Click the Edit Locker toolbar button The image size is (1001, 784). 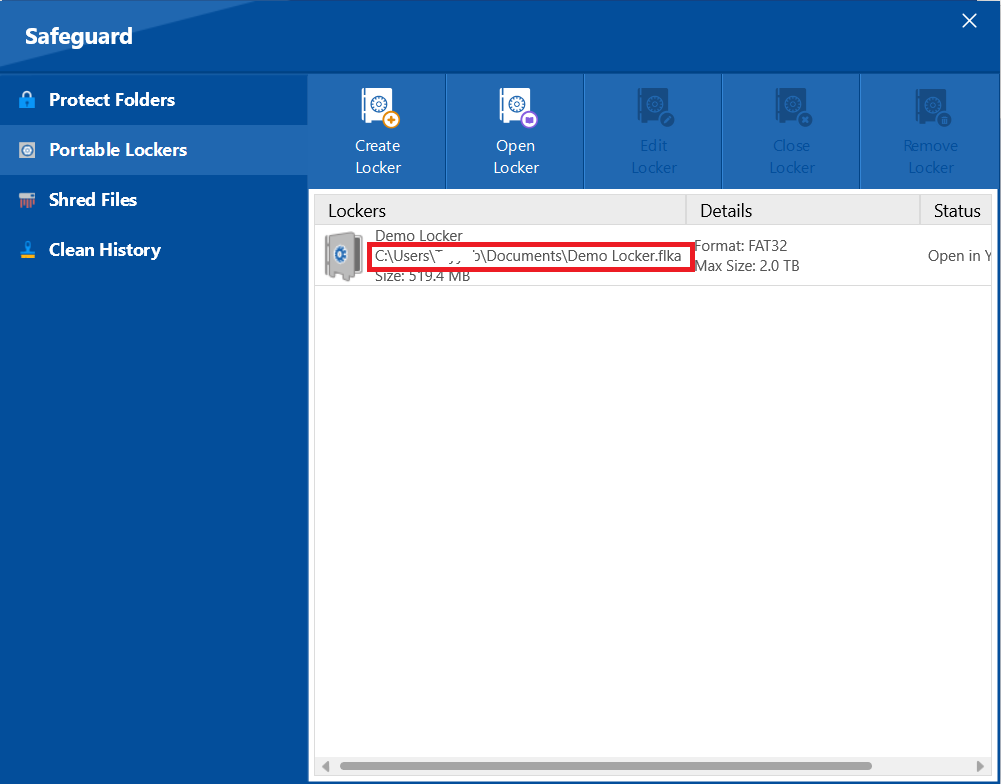click(653, 132)
